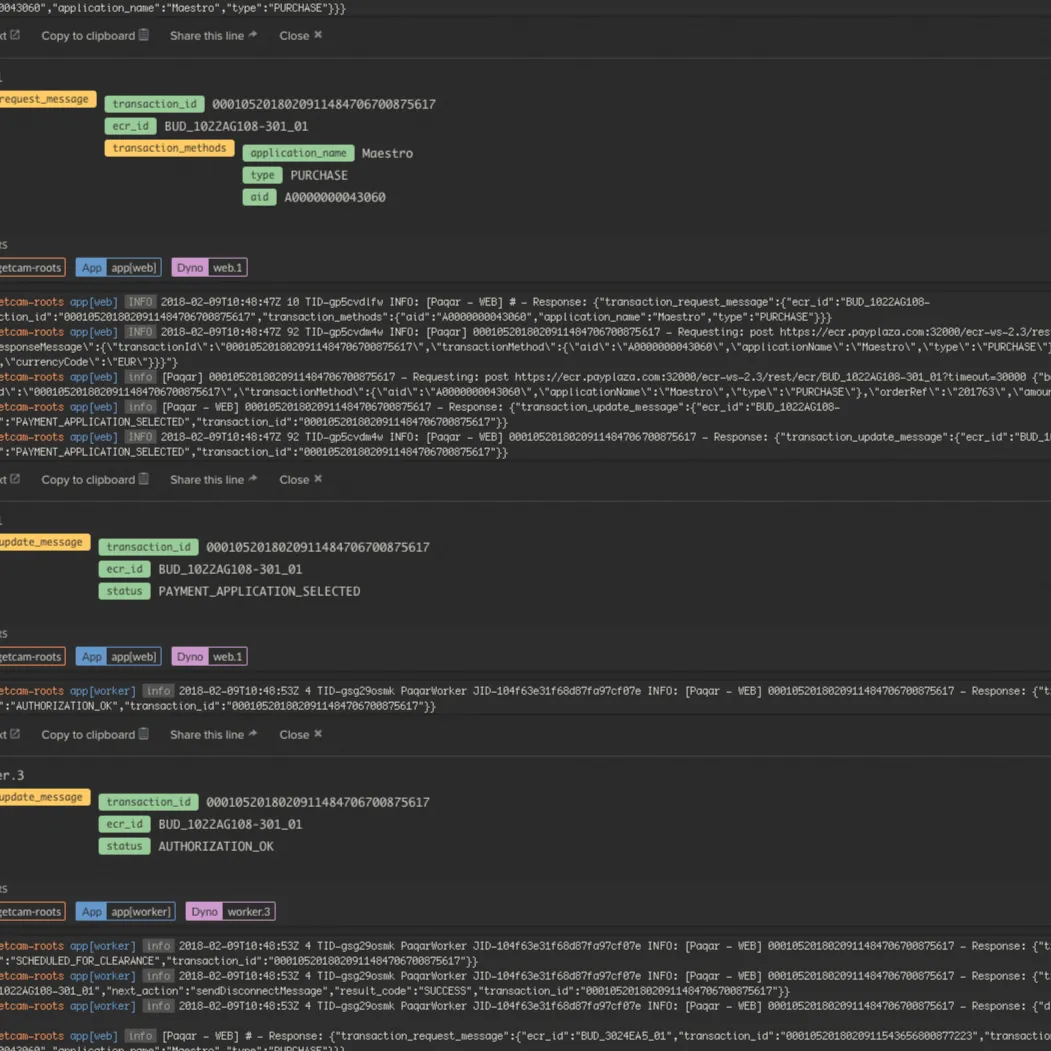Close the AUTHORIZATION_OK expanded line

tap(300, 734)
